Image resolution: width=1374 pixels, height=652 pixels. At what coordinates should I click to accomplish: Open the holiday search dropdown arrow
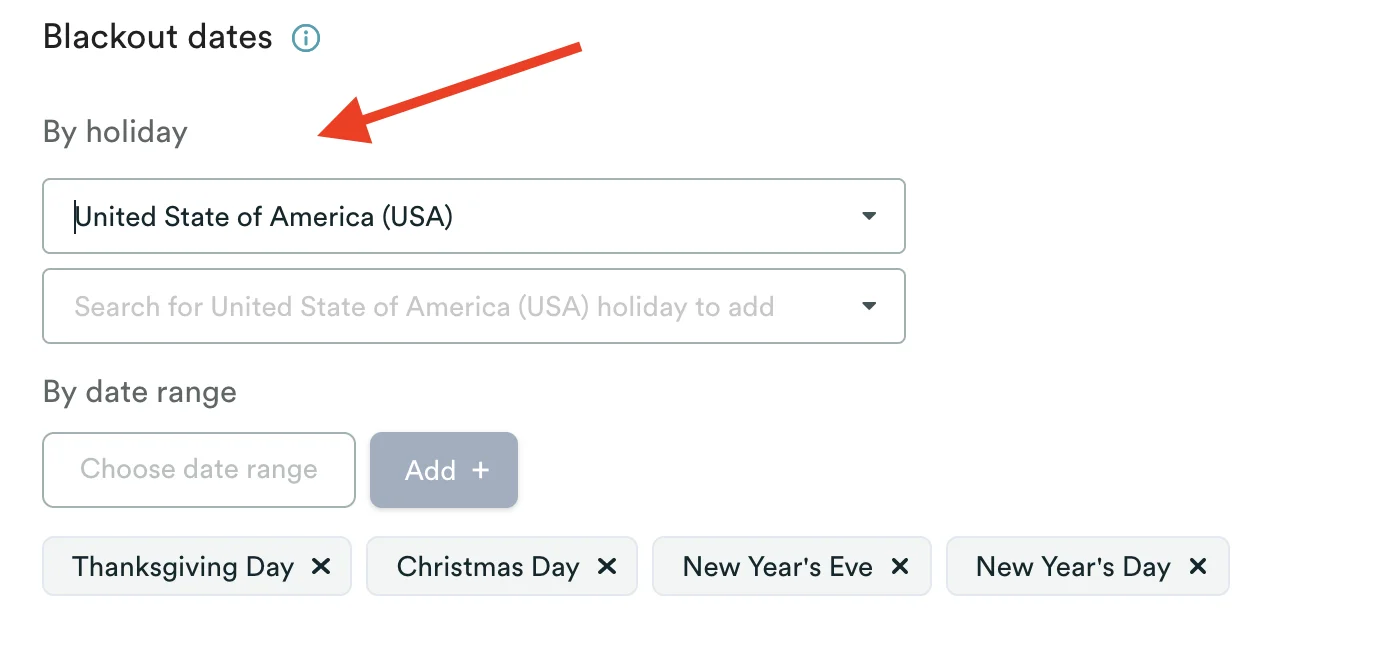[x=869, y=306]
